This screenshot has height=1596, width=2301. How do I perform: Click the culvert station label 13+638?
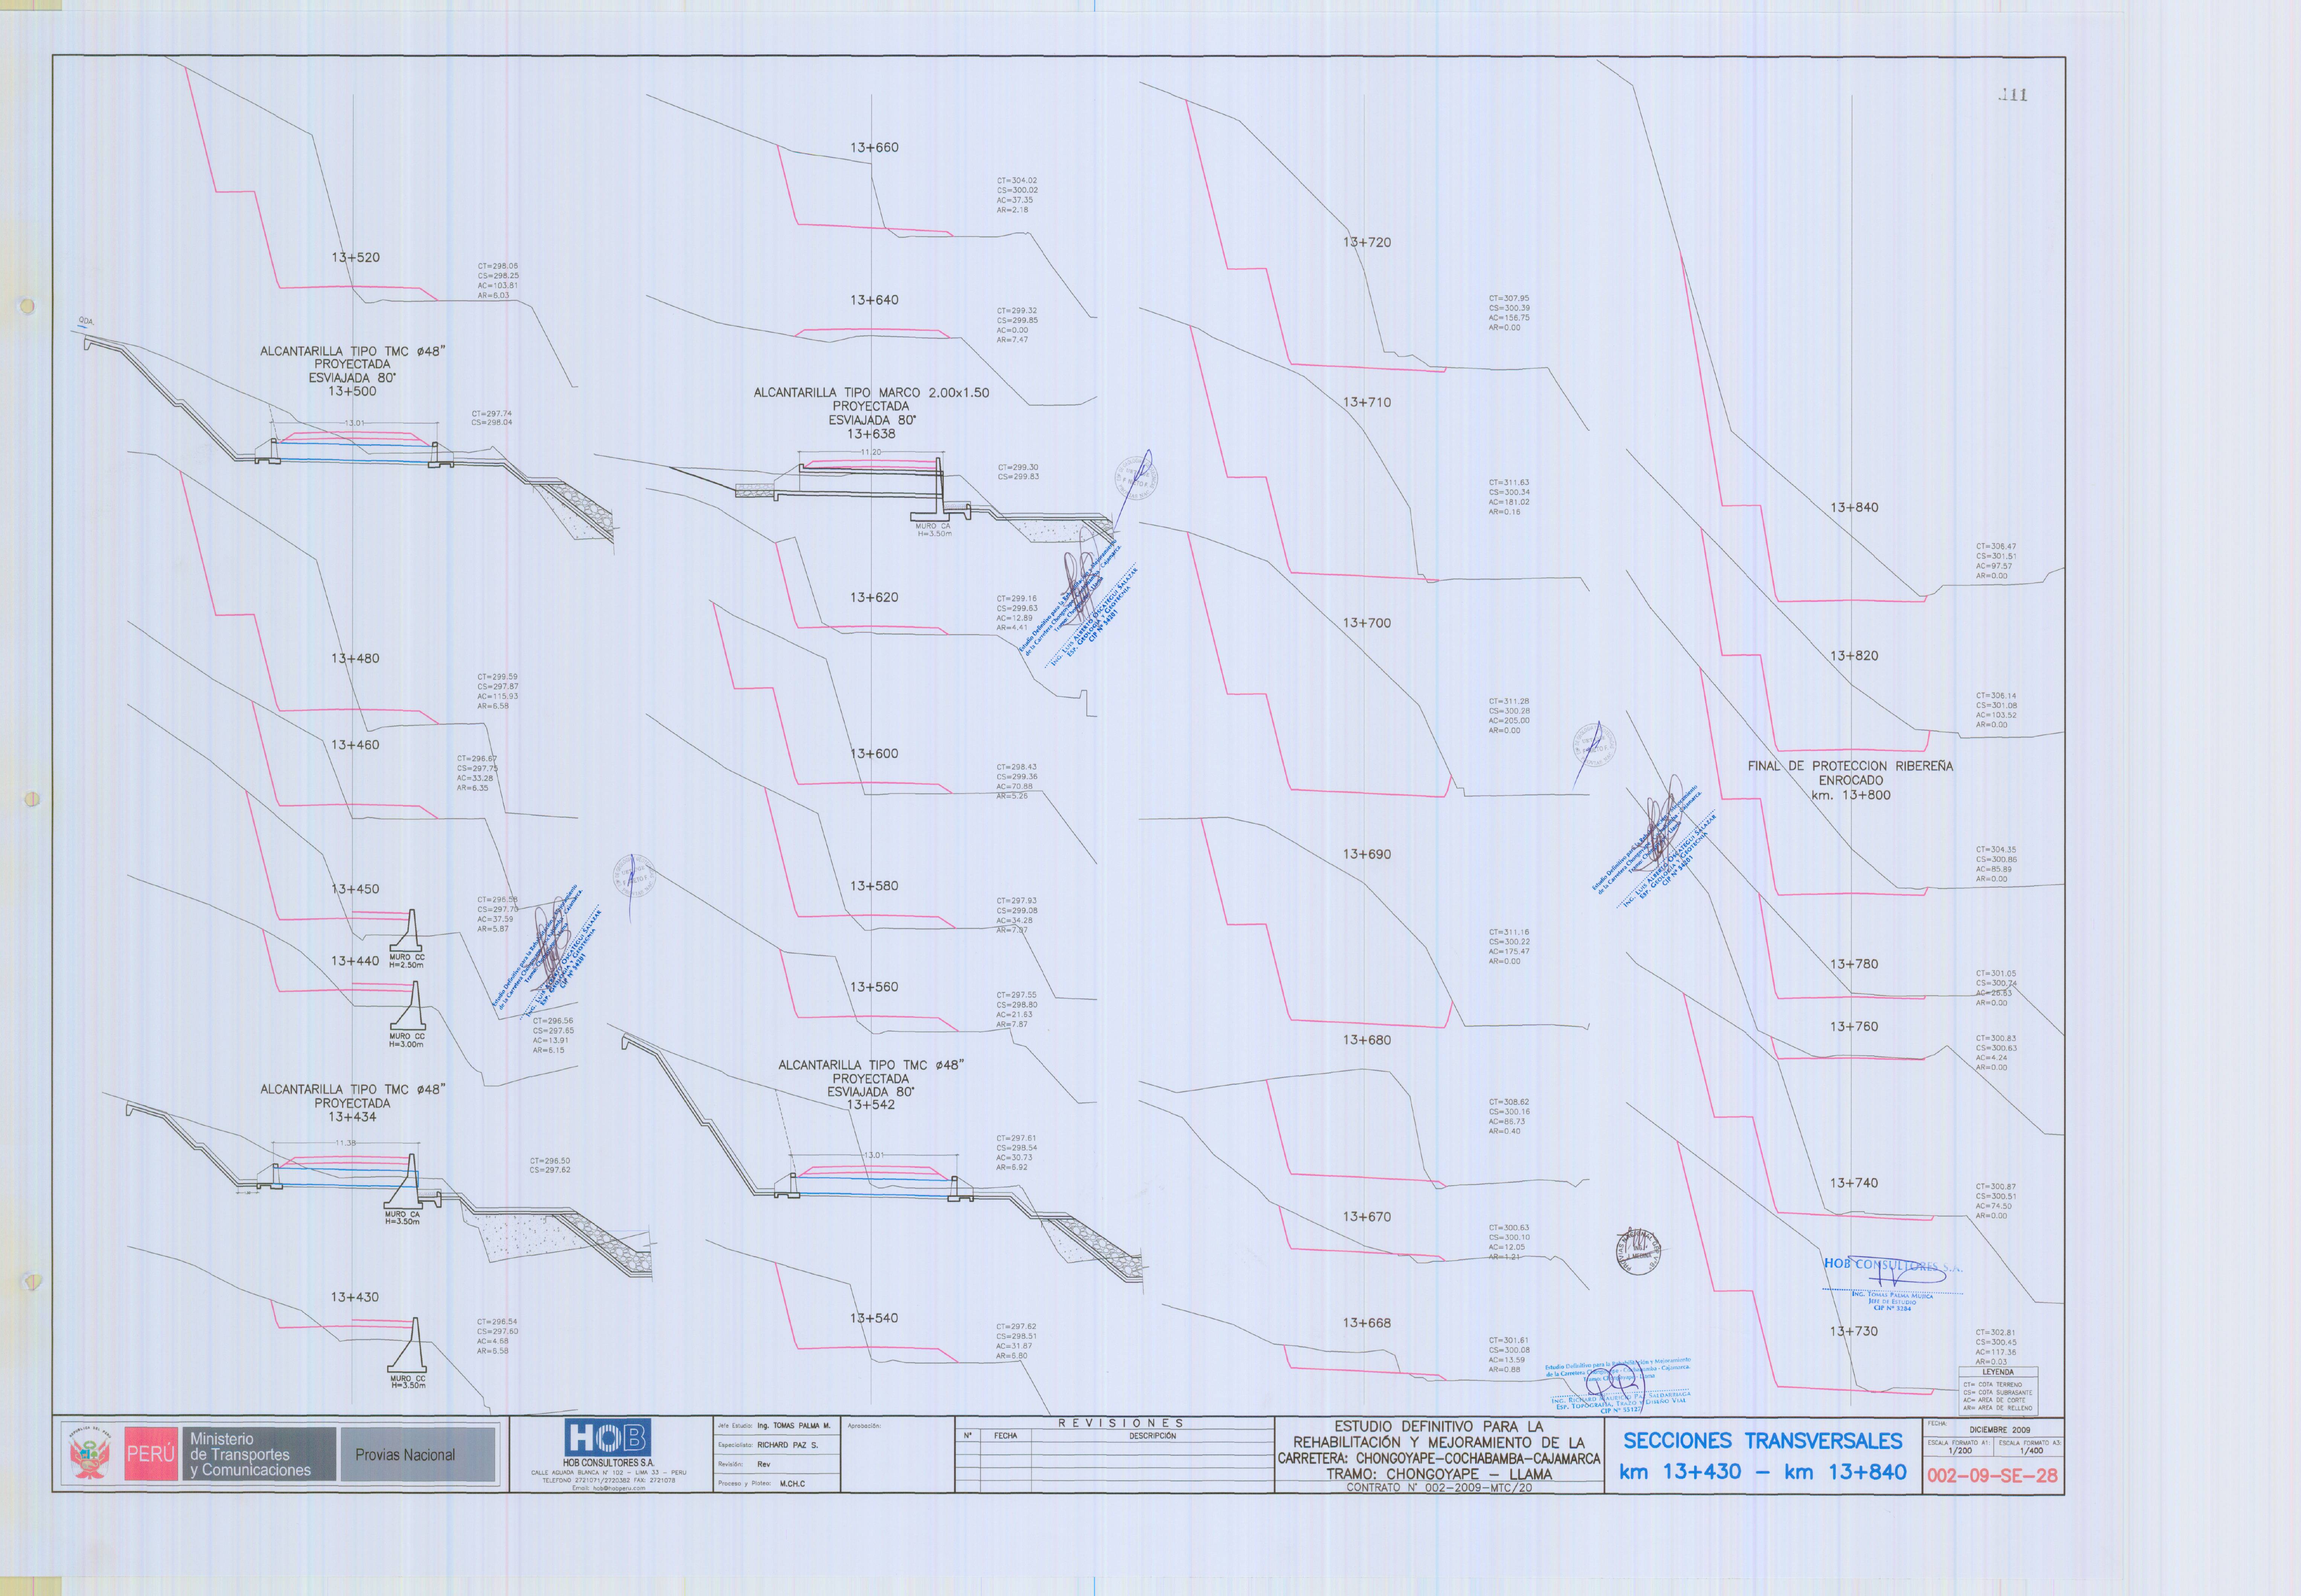871,434
